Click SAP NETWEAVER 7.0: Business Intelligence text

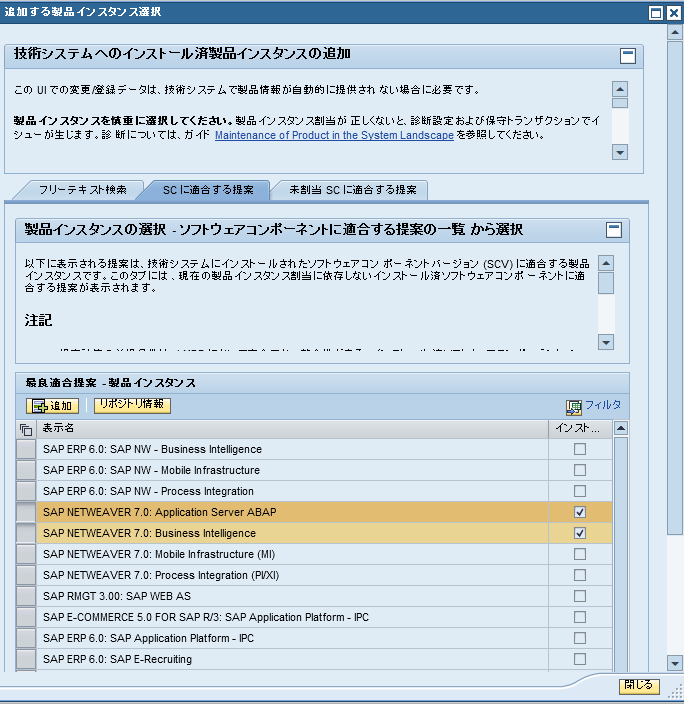pyautogui.click(x=149, y=533)
